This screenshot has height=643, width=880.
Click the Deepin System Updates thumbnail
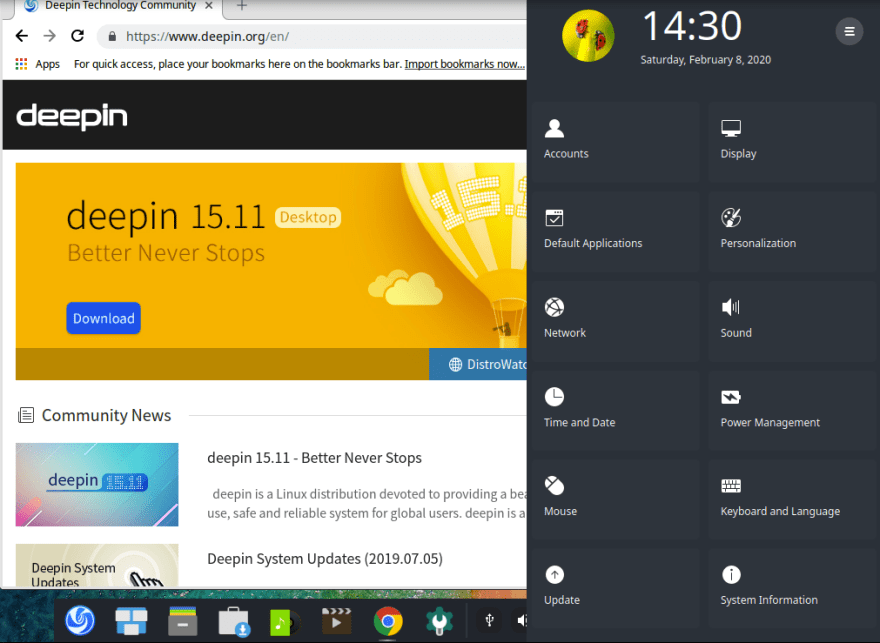[97, 565]
